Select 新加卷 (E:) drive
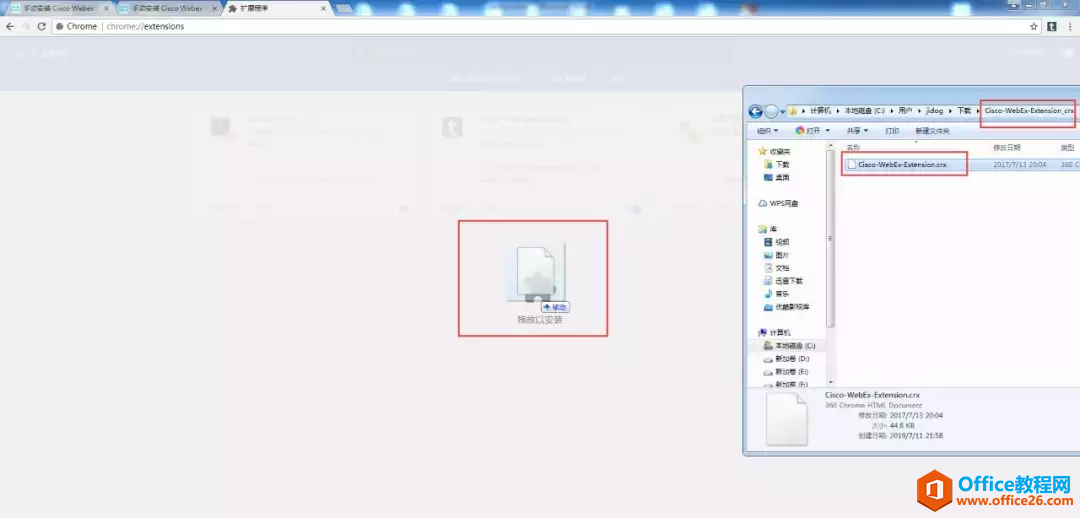Image resolution: width=1080 pixels, height=518 pixels. [x=787, y=371]
